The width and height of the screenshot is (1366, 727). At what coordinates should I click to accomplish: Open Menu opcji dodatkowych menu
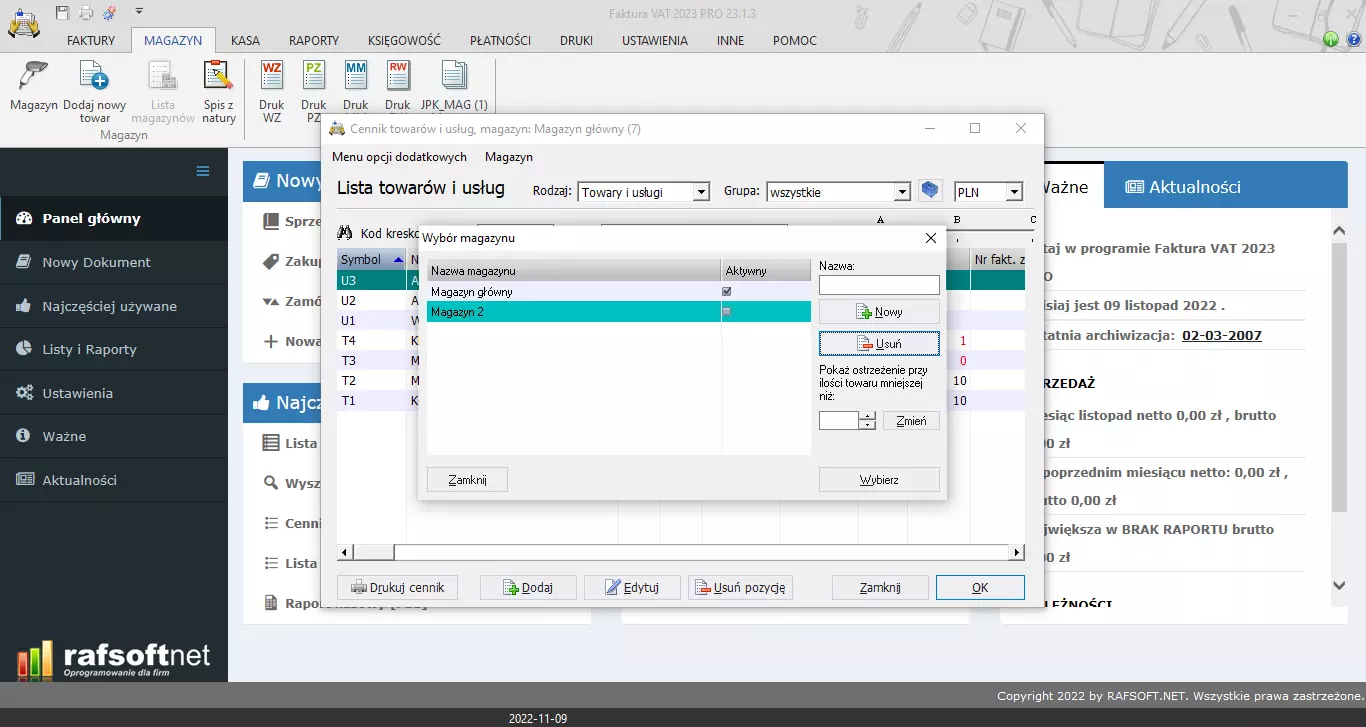399,157
